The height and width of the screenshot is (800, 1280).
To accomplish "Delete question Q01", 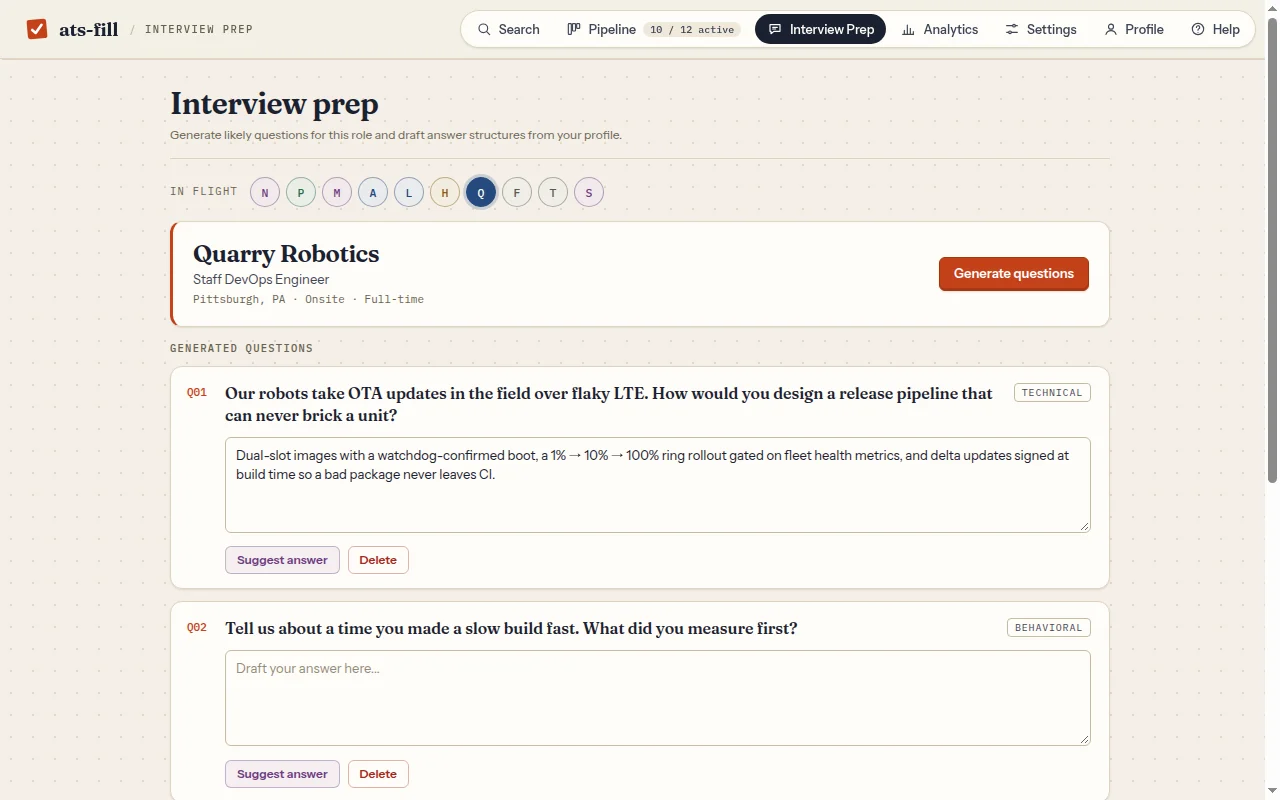I will point(378,560).
